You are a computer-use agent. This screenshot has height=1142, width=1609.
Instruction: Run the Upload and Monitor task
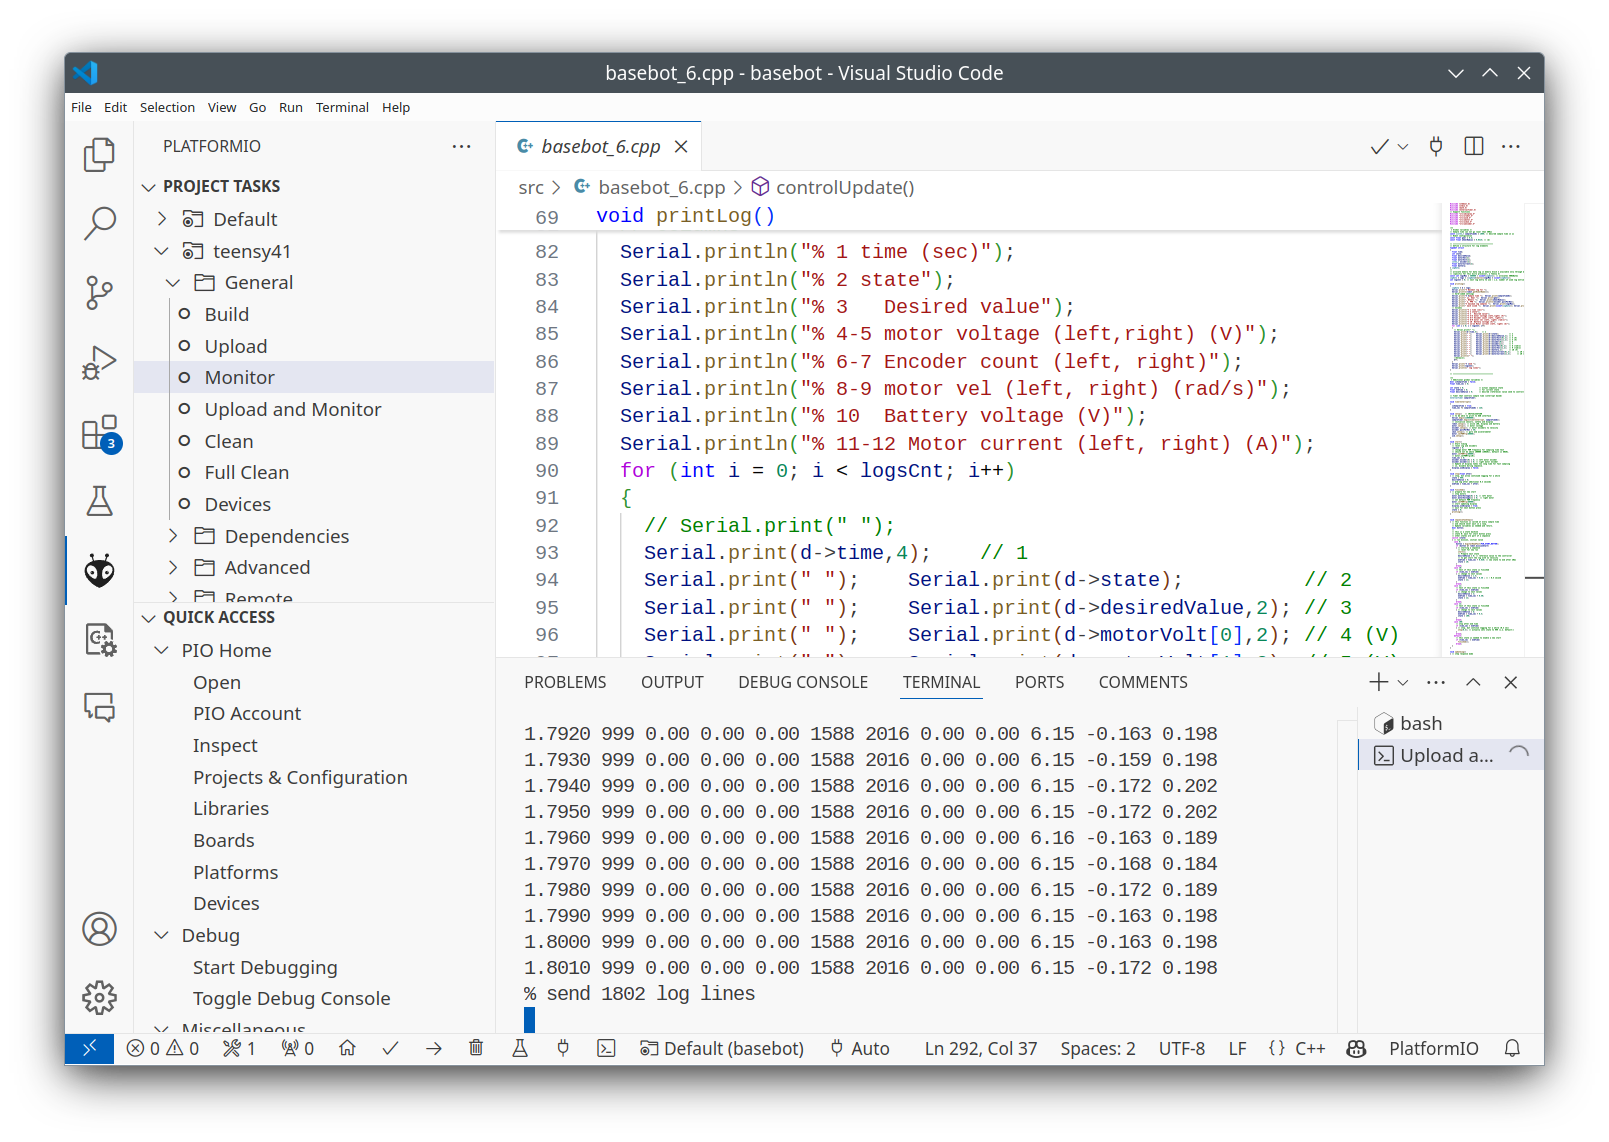[x=292, y=409]
